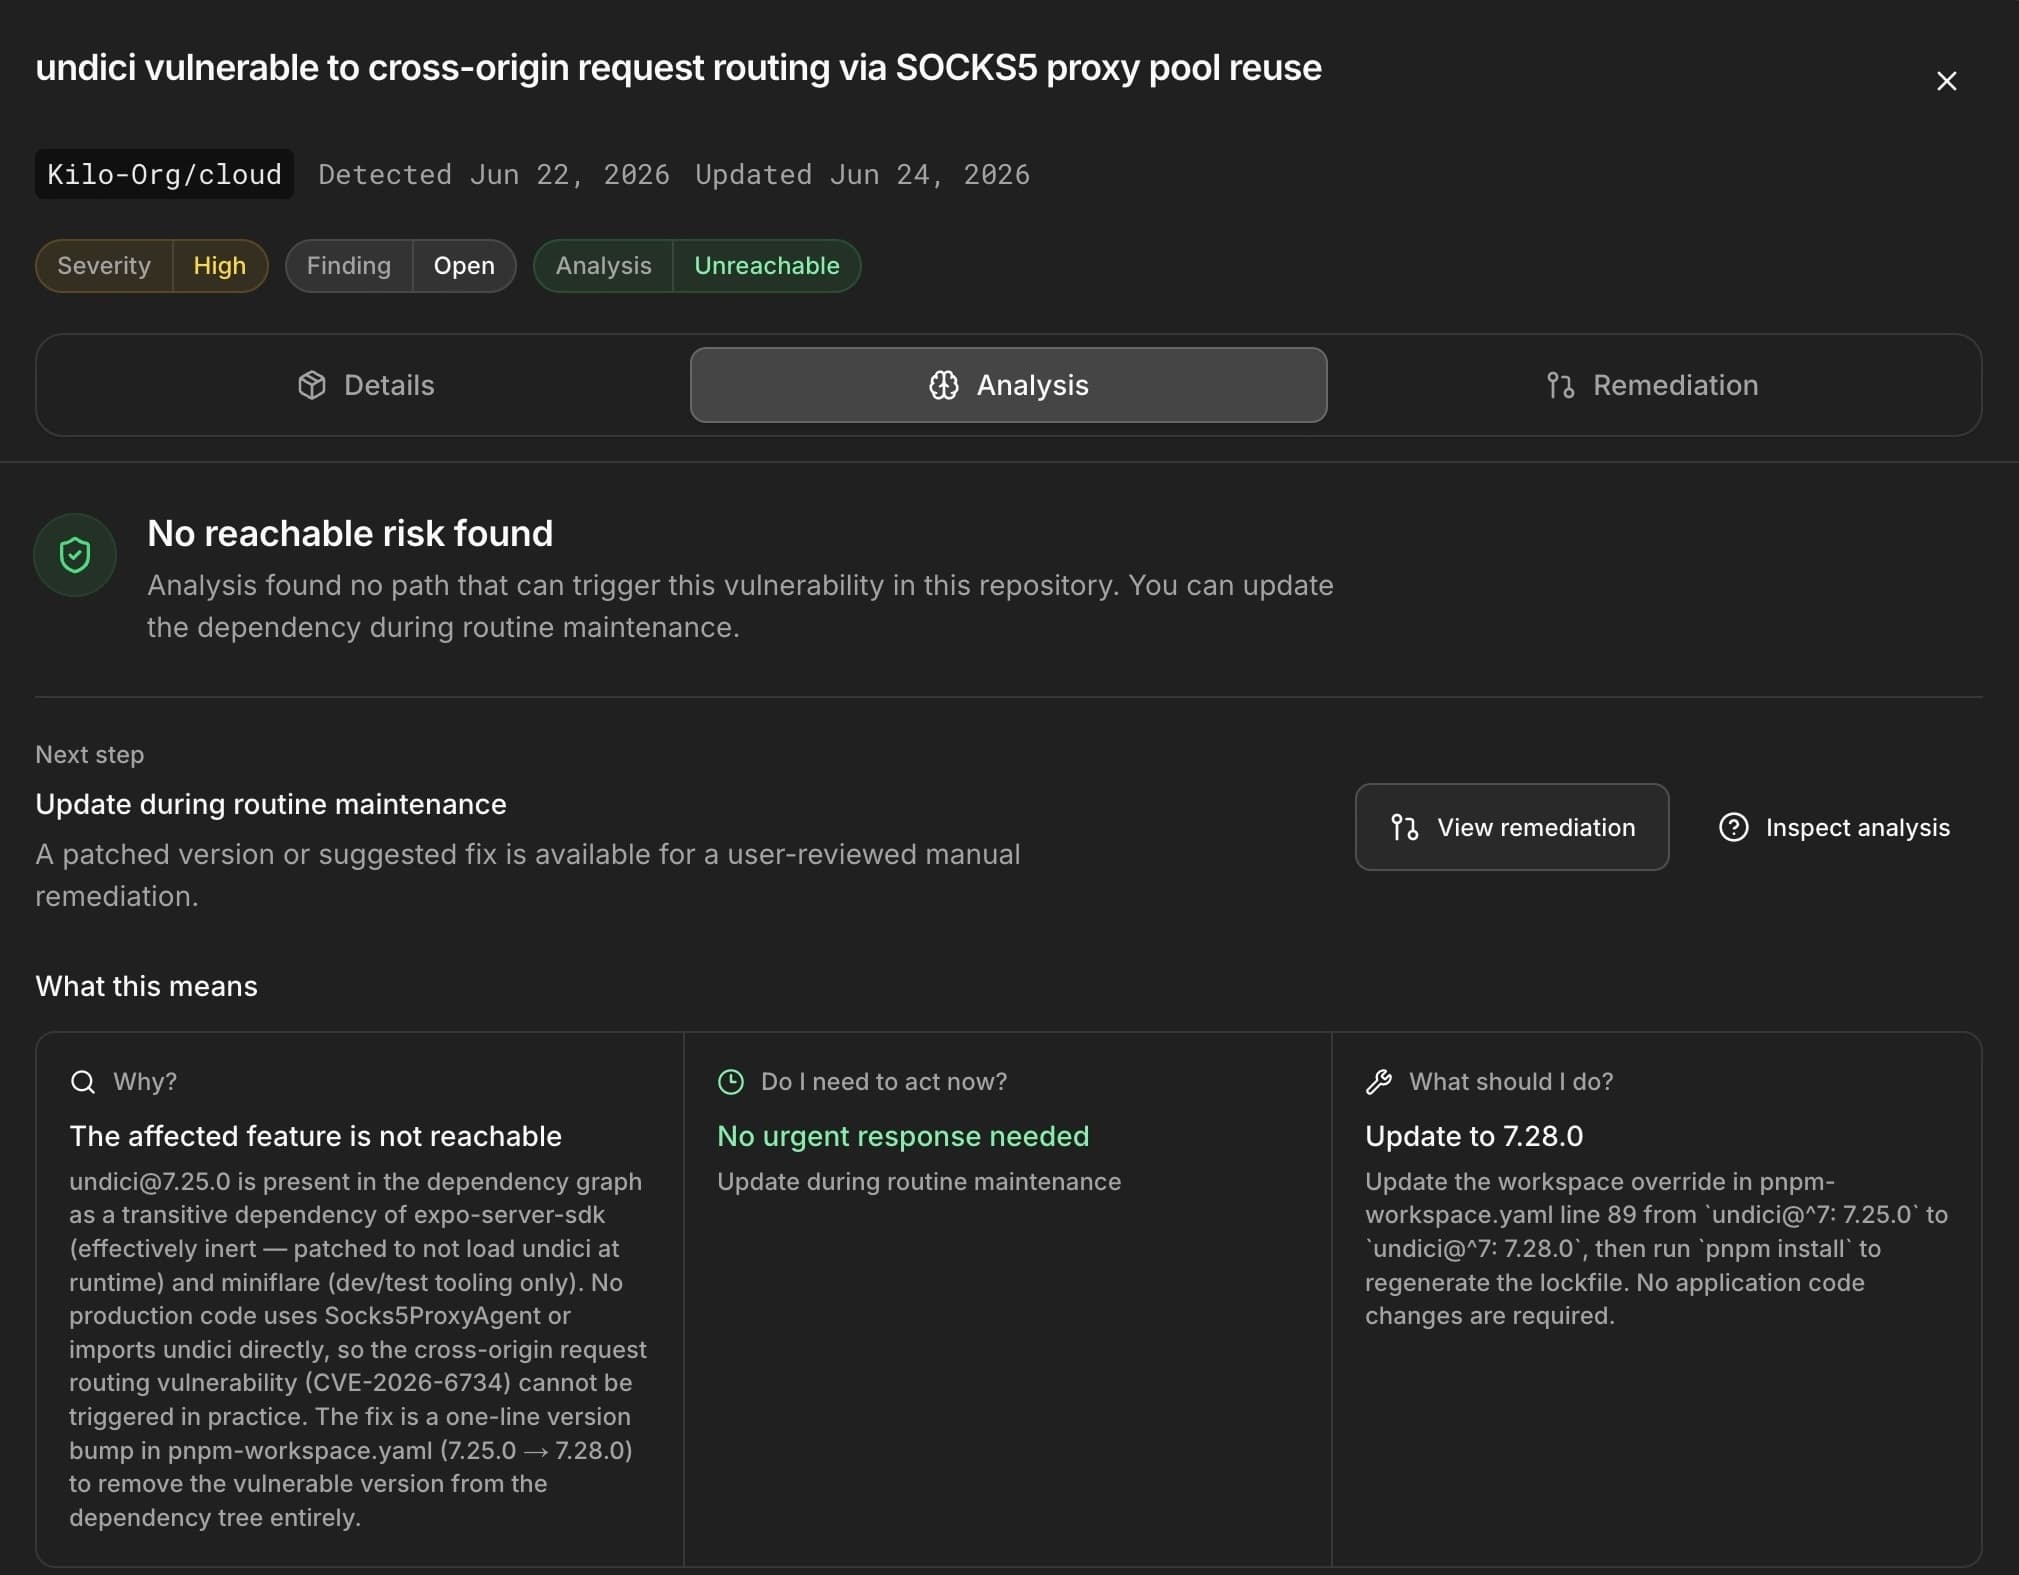The width and height of the screenshot is (2019, 1575).
Task: Switch to the Details tab
Action: click(x=366, y=385)
